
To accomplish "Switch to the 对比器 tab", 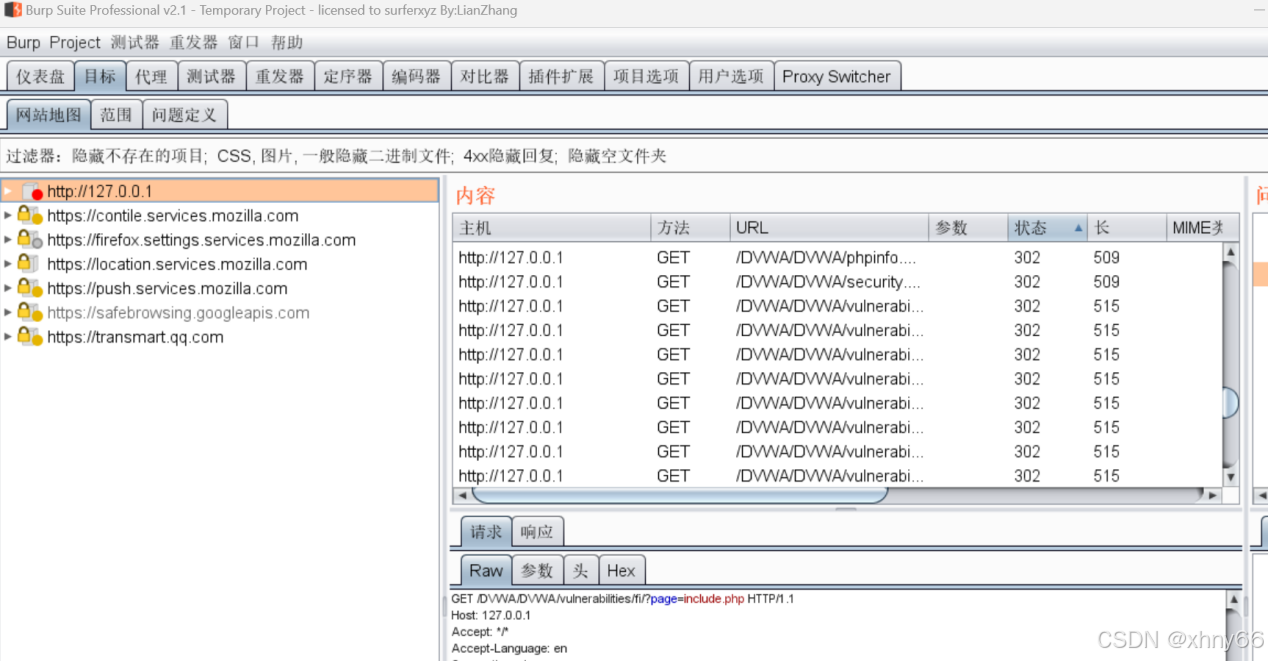I will tap(484, 76).
